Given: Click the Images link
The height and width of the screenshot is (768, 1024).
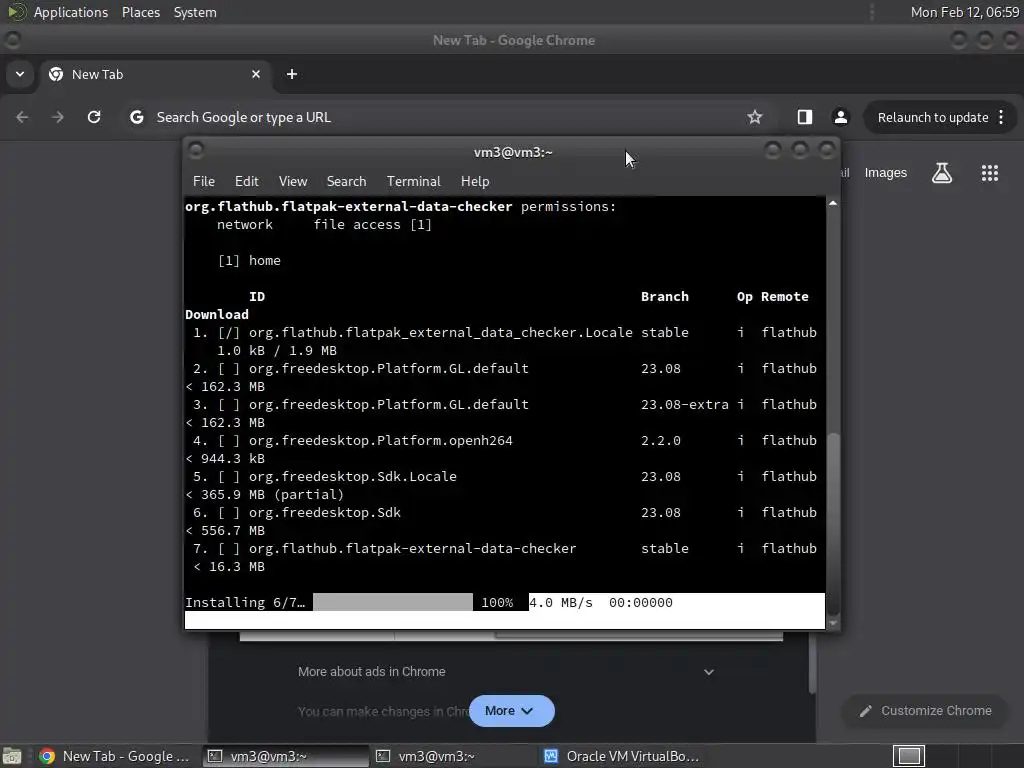Looking at the screenshot, I should coord(886,173).
